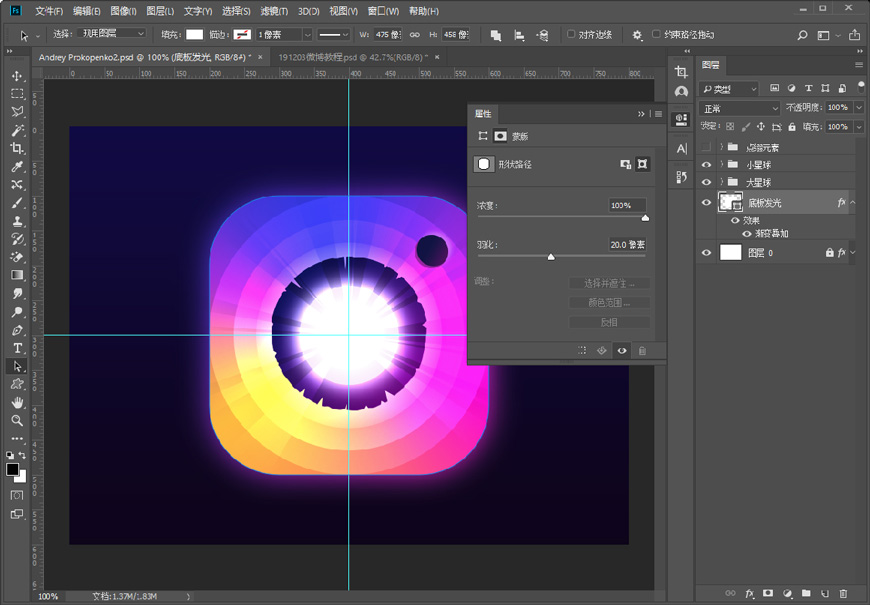Click the share icon at top right
Screen dimensions: 870x605
coord(854,35)
